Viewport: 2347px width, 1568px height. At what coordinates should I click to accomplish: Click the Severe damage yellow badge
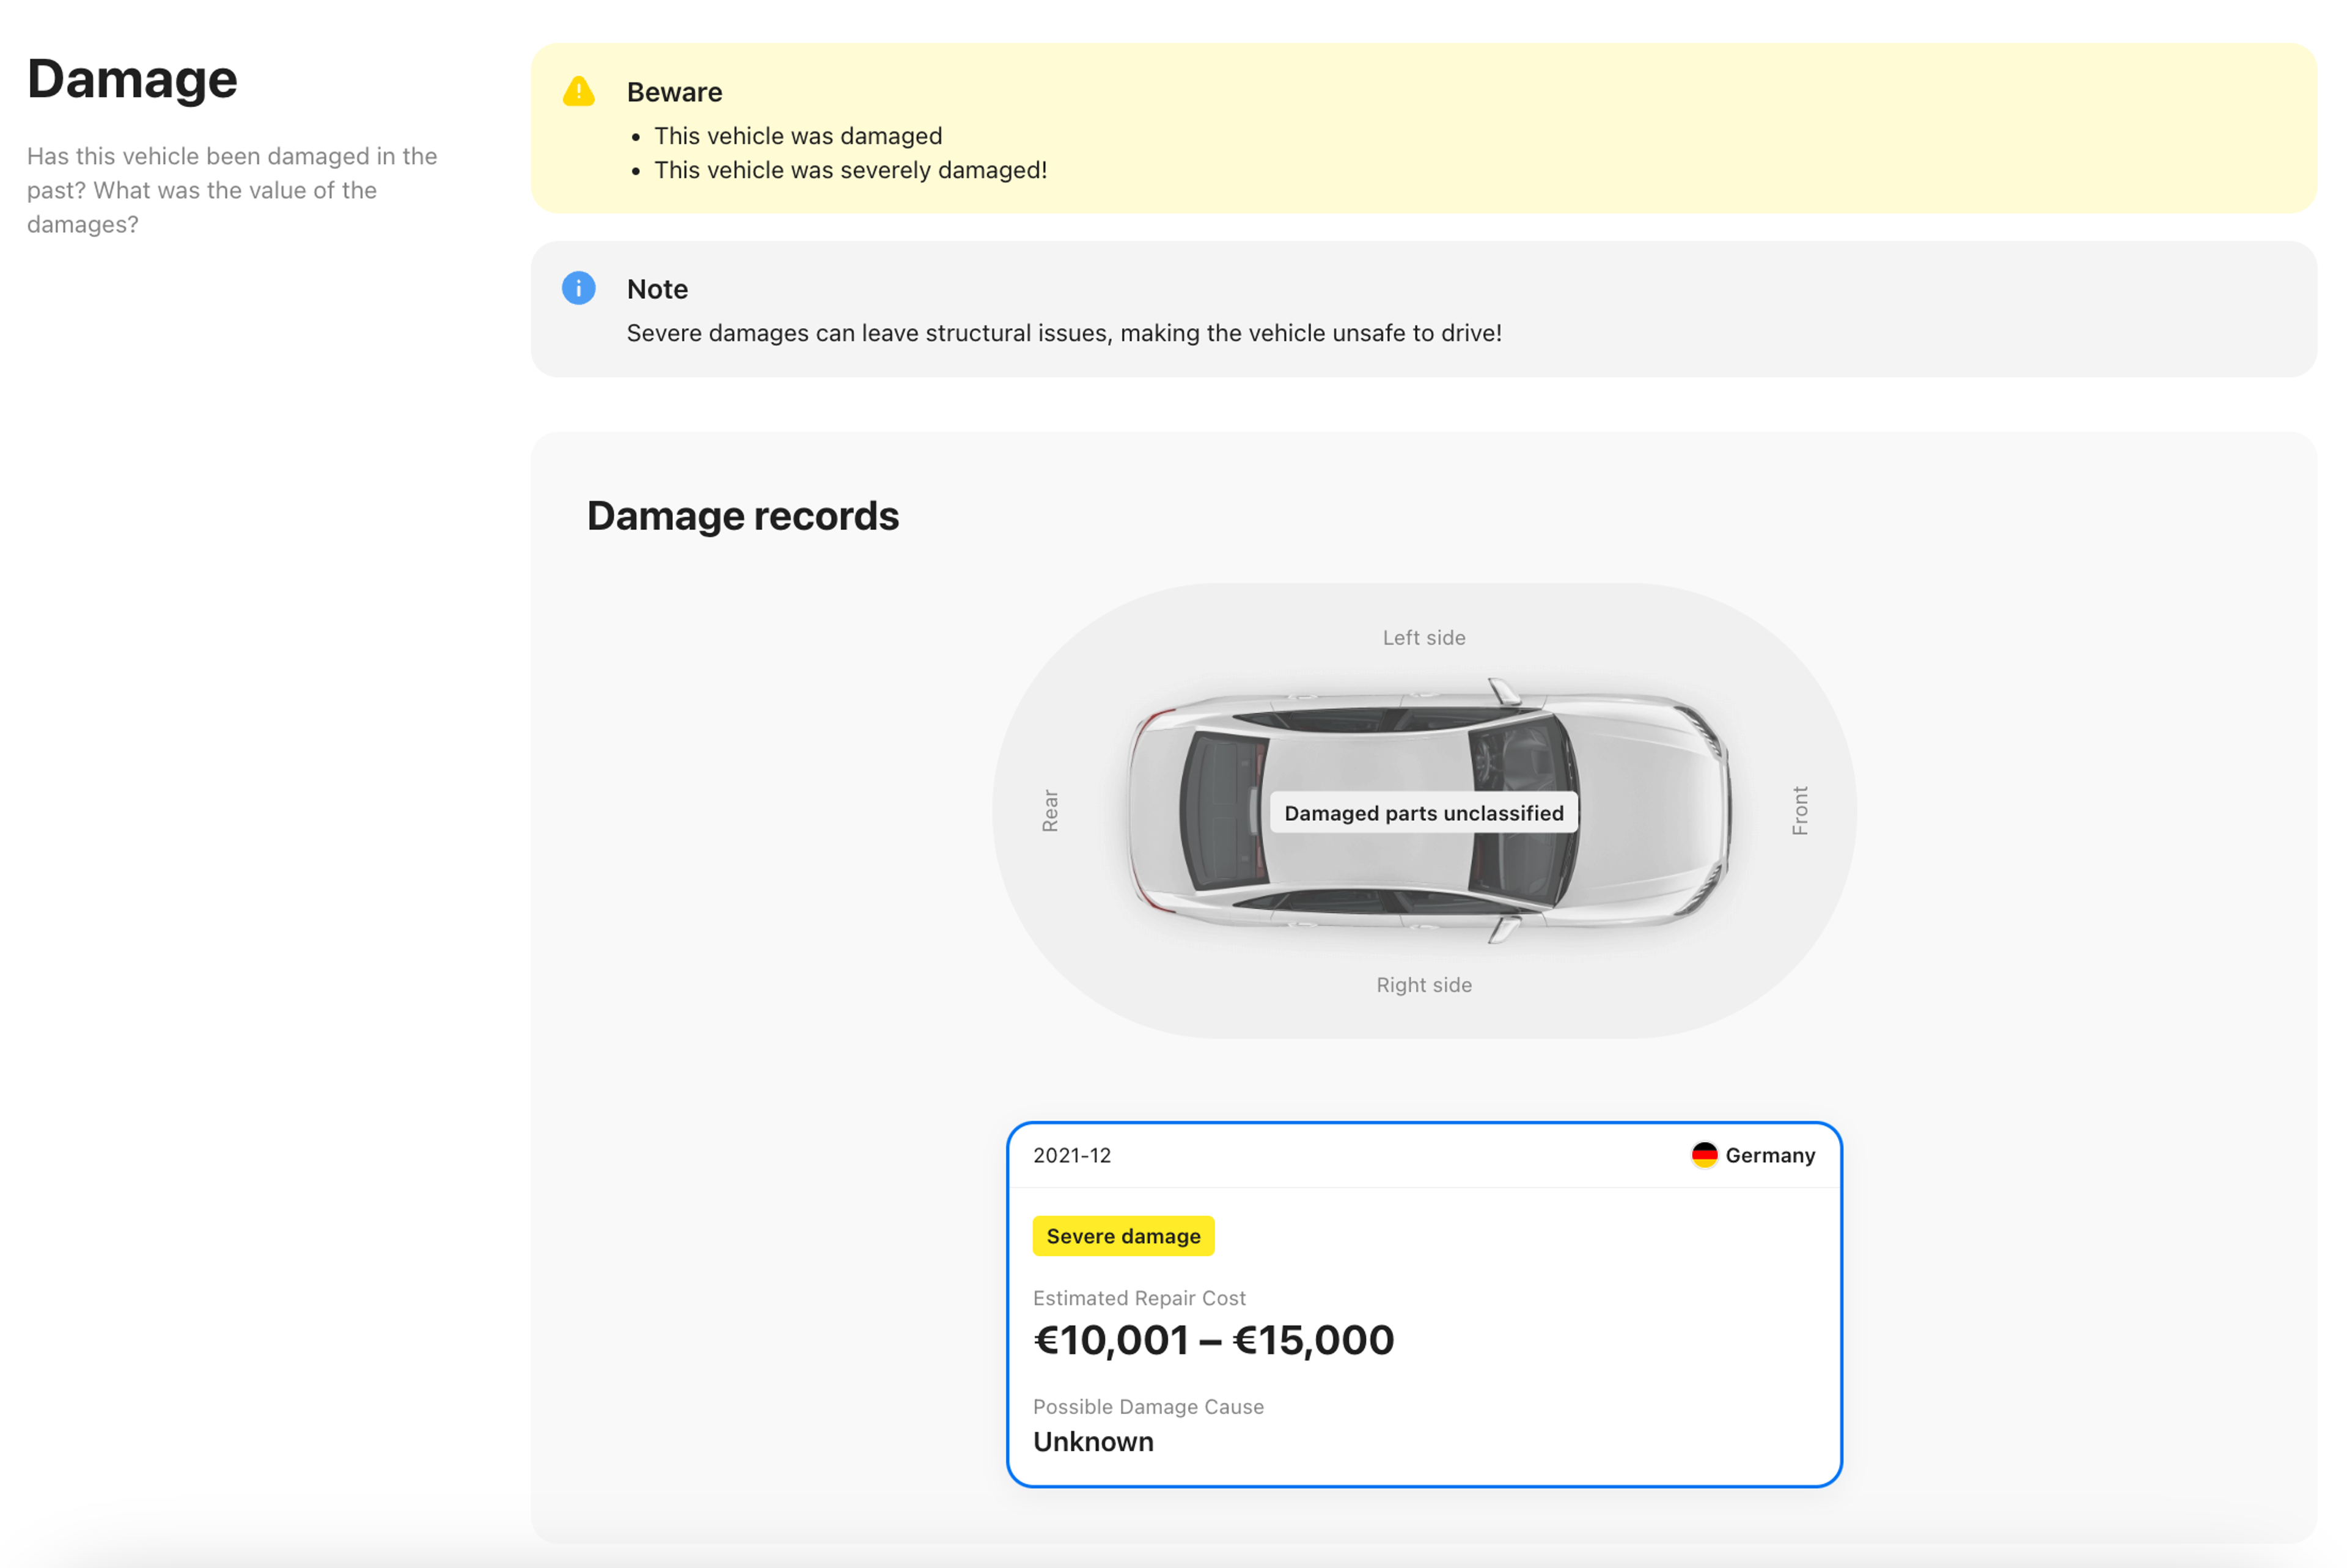click(1123, 1236)
